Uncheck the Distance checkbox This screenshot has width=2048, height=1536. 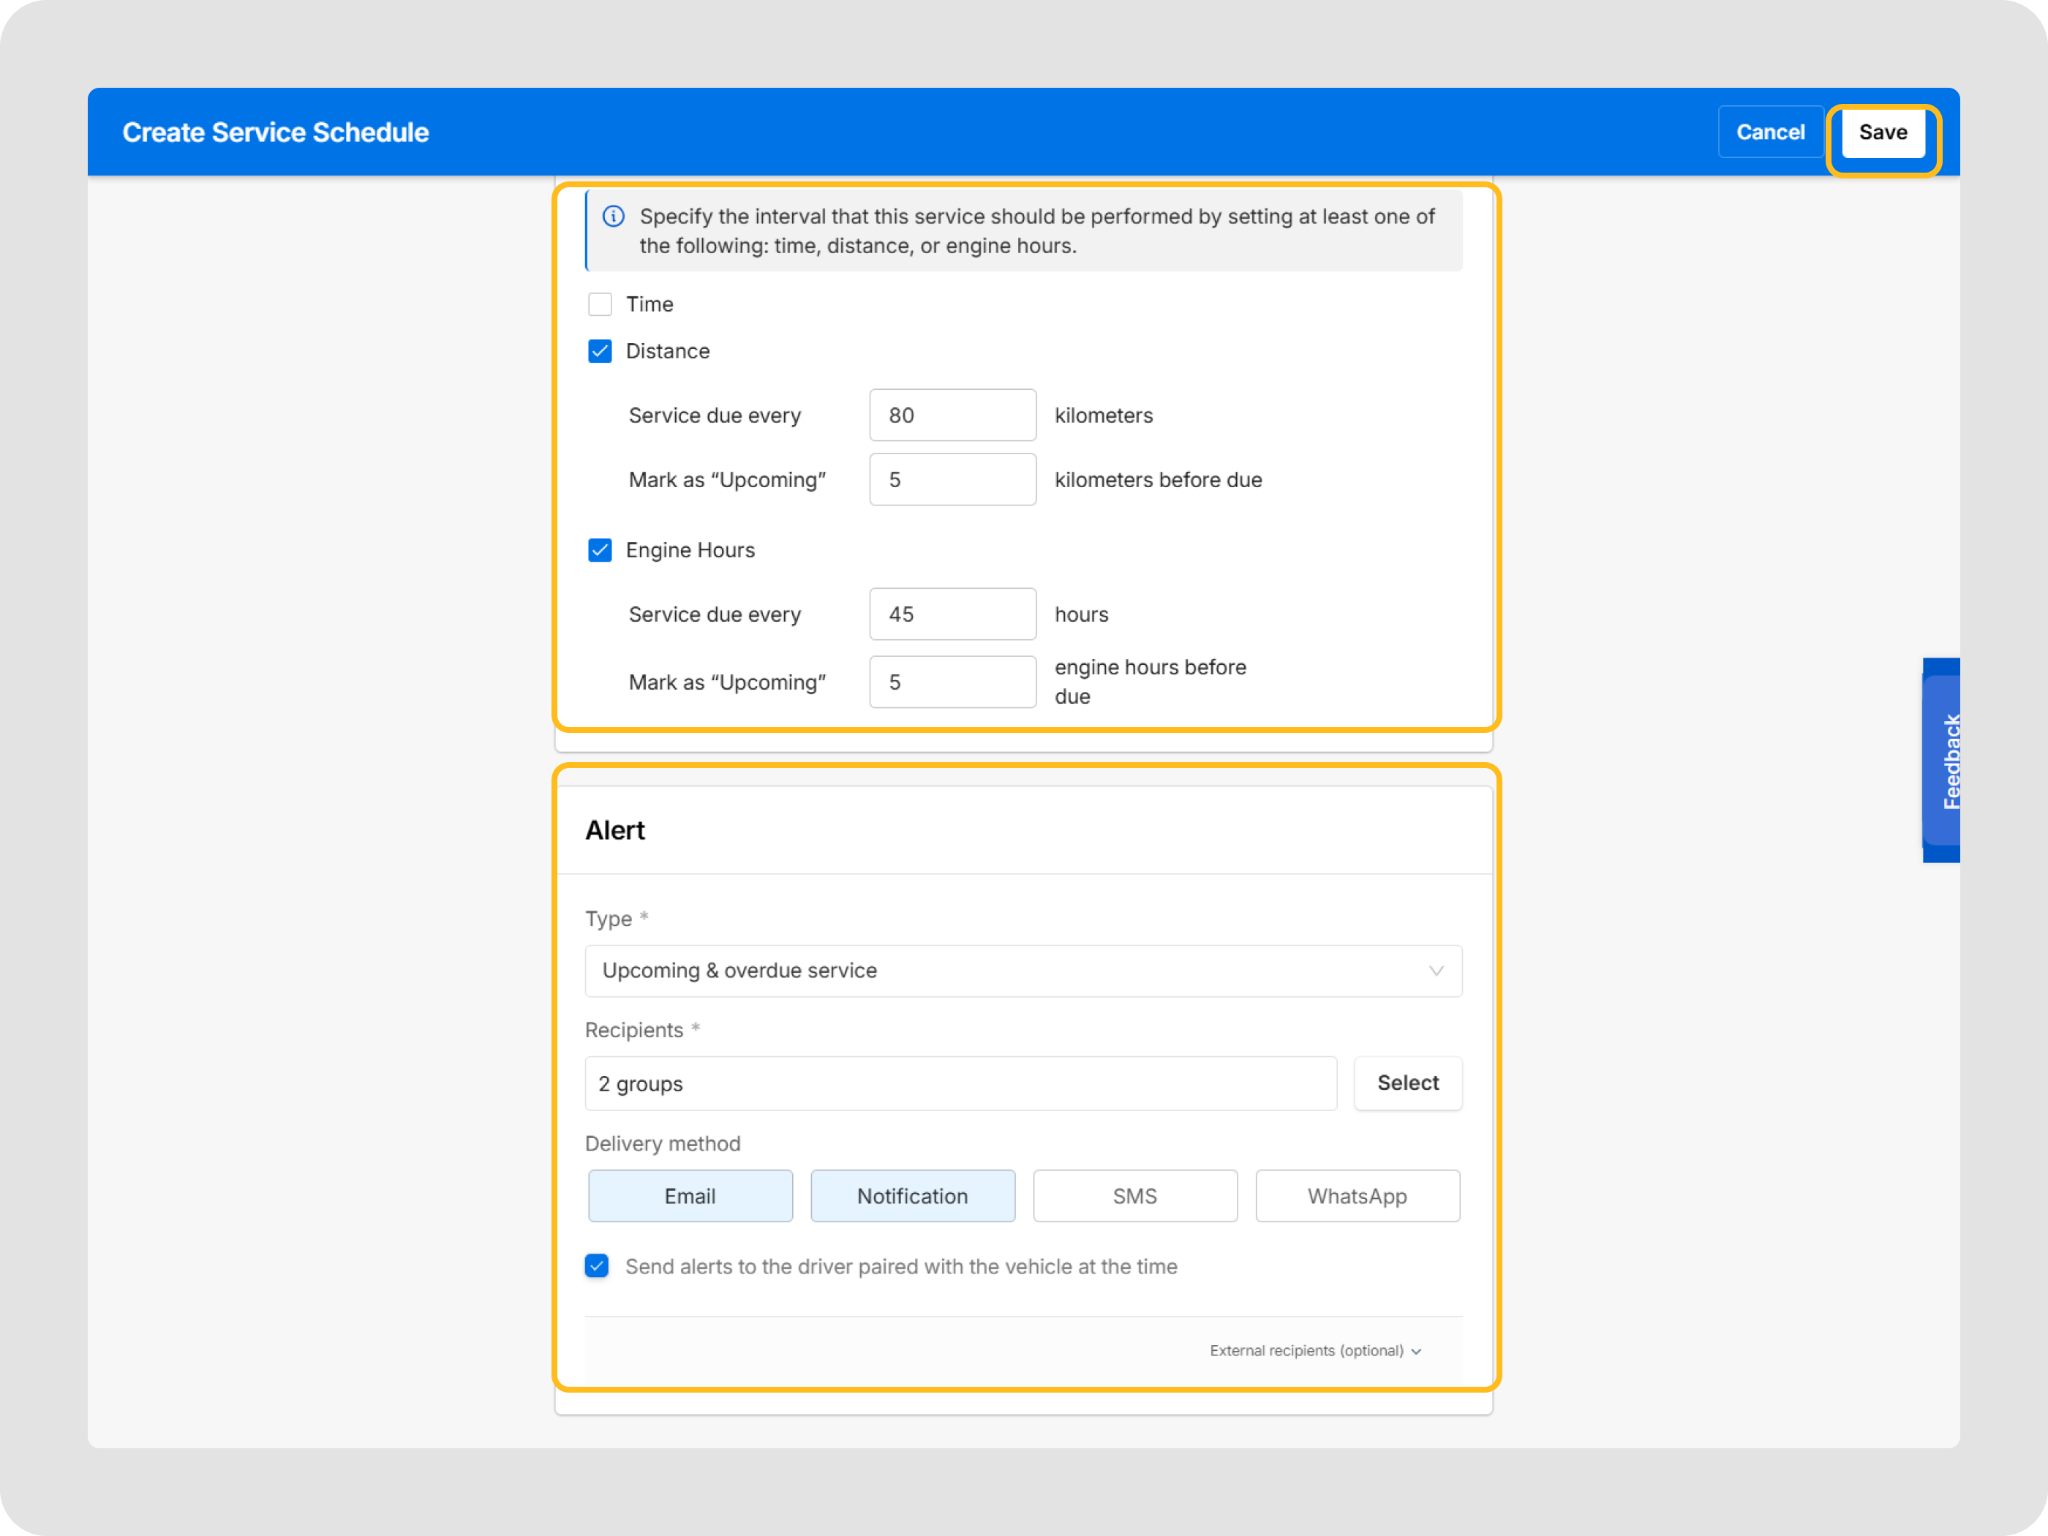(x=600, y=351)
